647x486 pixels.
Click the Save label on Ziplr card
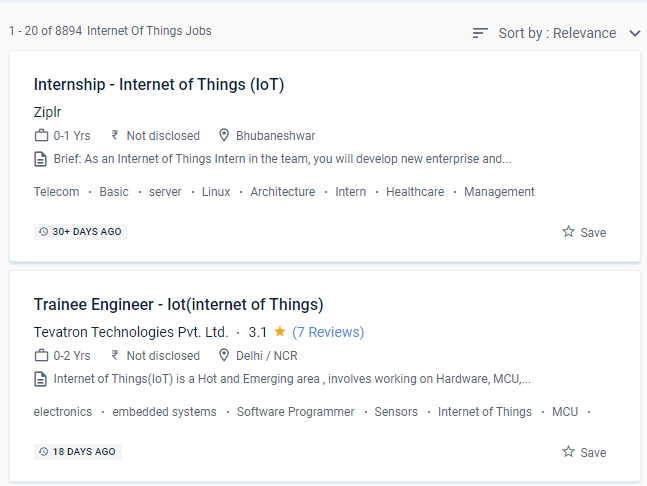pyautogui.click(x=593, y=233)
